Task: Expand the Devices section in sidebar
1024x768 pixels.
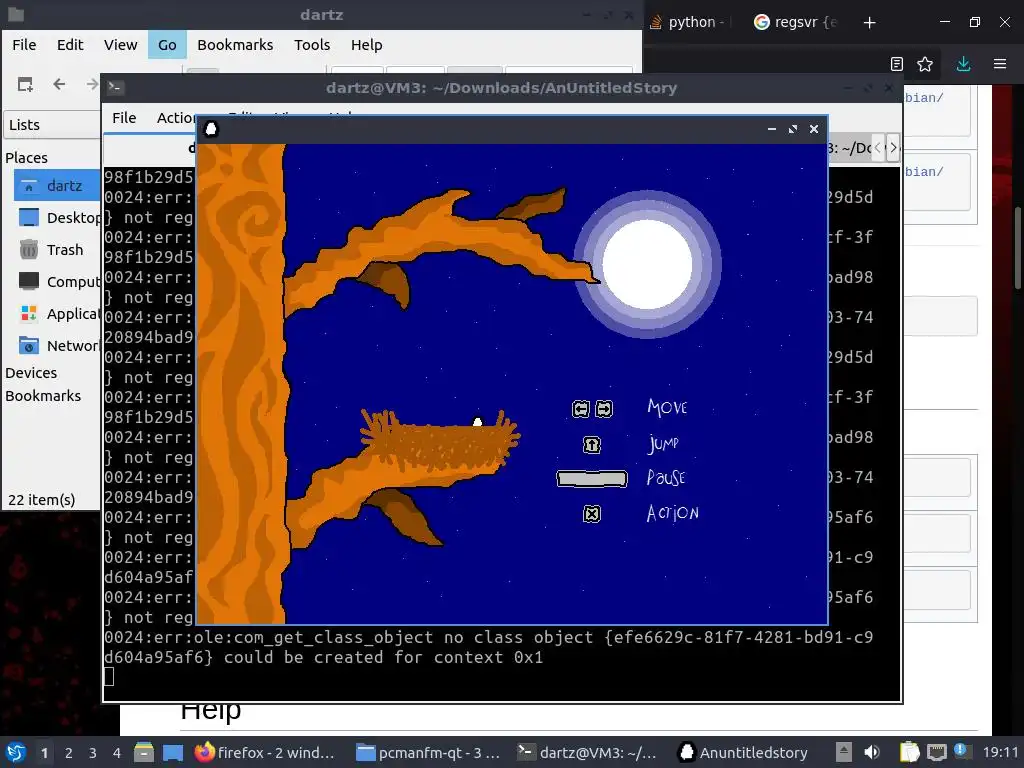Action: click(x=31, y=373)
